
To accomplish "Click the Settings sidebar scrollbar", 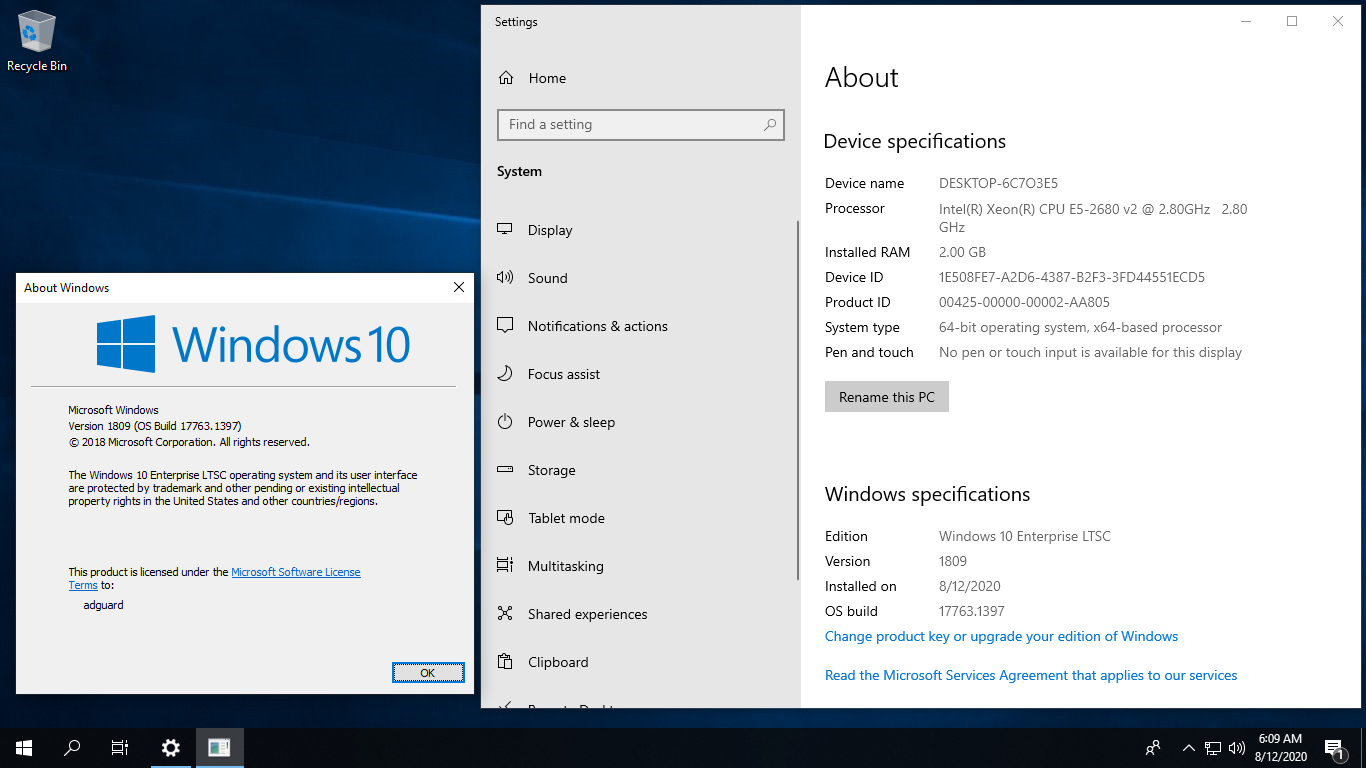I will [x=797, y=400].
